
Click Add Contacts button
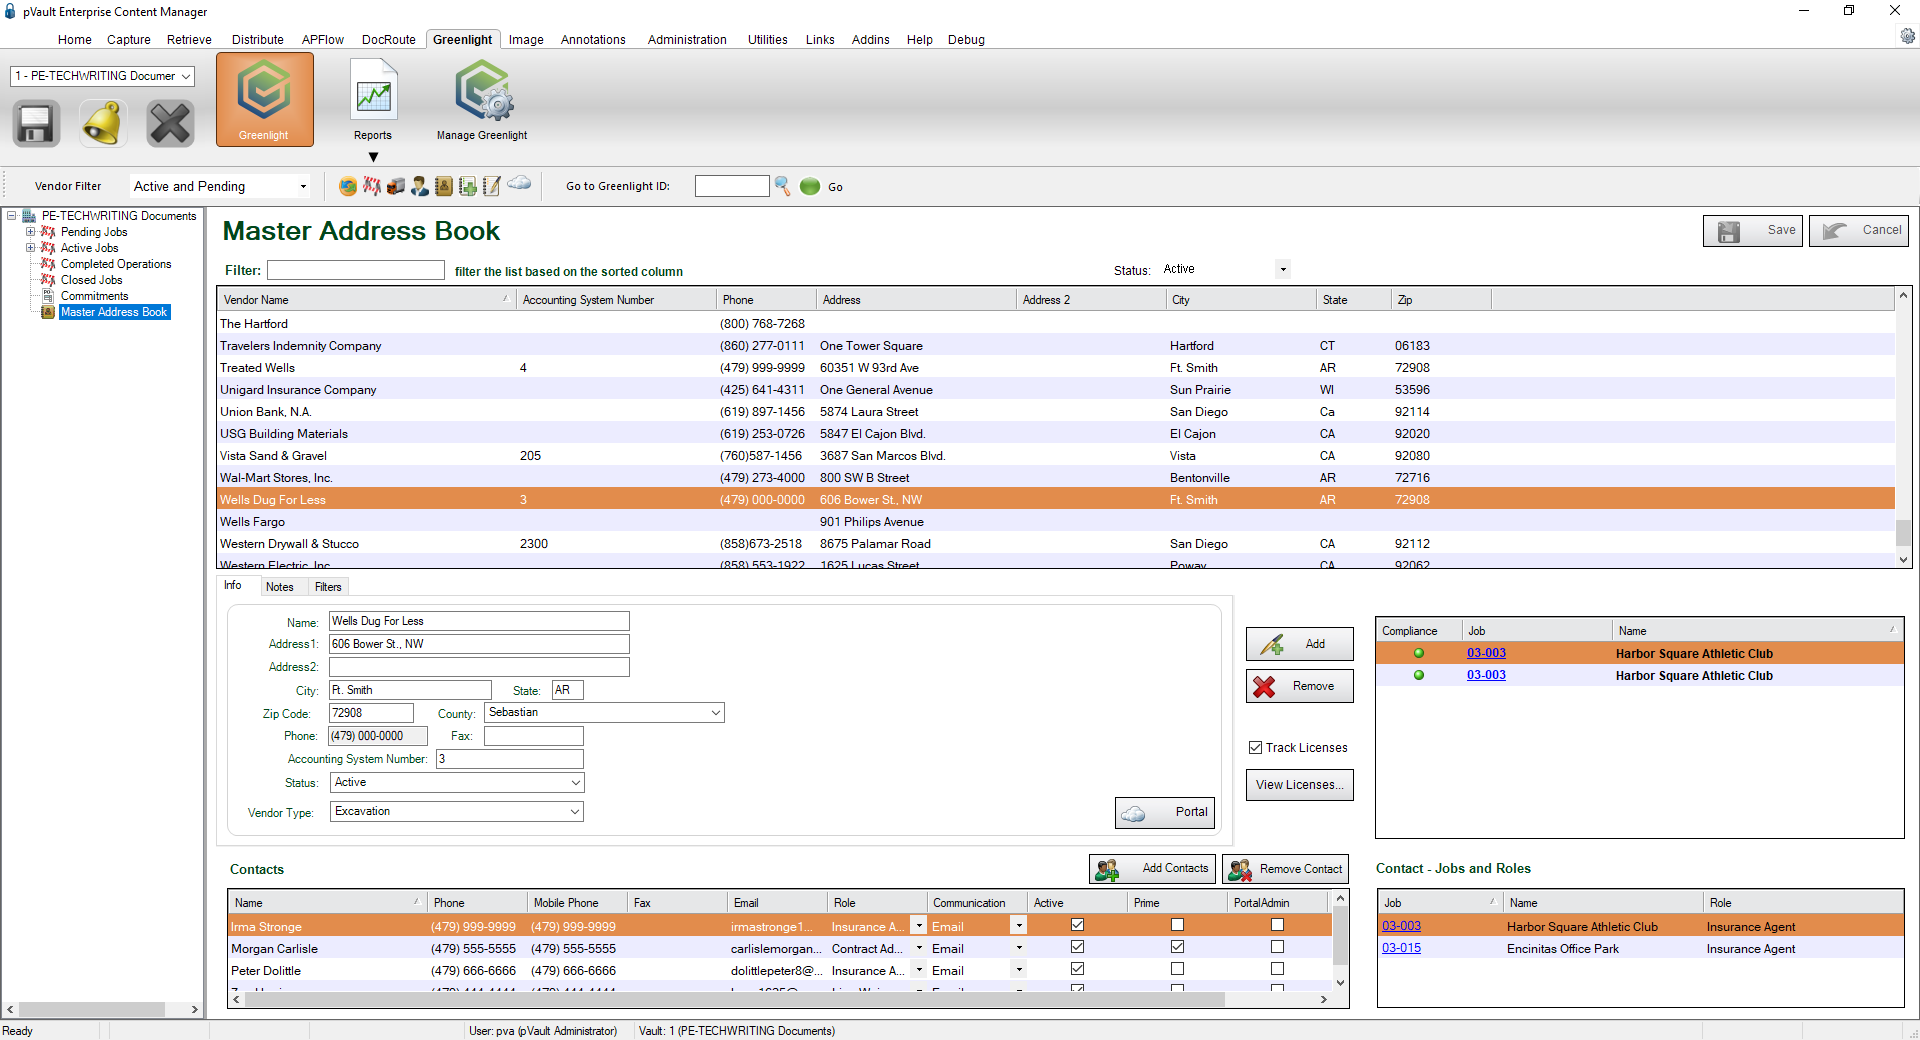tap(1152, 868)
